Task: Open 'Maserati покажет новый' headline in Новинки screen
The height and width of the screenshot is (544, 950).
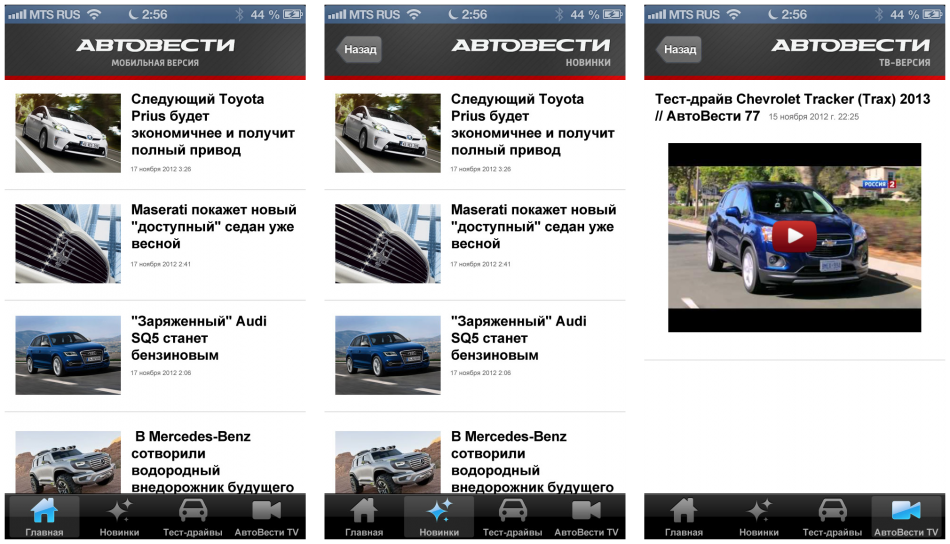Action: (x=534, y=227)
